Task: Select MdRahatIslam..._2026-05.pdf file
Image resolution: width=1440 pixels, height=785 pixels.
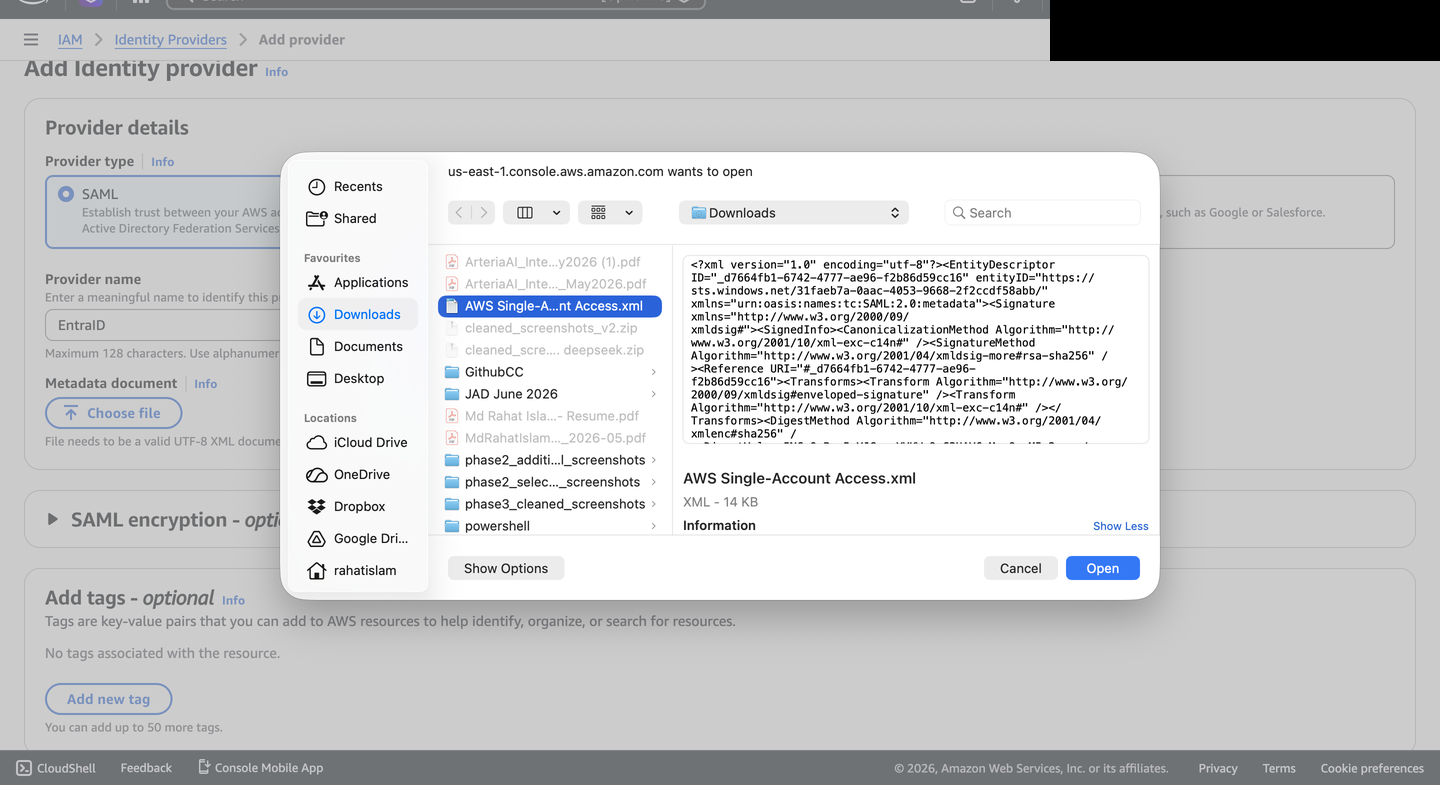Action: [x=550, y=438]
